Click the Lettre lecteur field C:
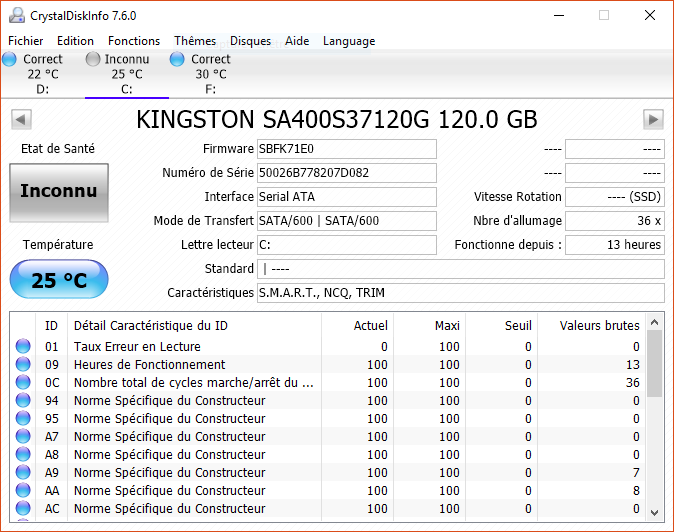 click(x=346, y=245)
